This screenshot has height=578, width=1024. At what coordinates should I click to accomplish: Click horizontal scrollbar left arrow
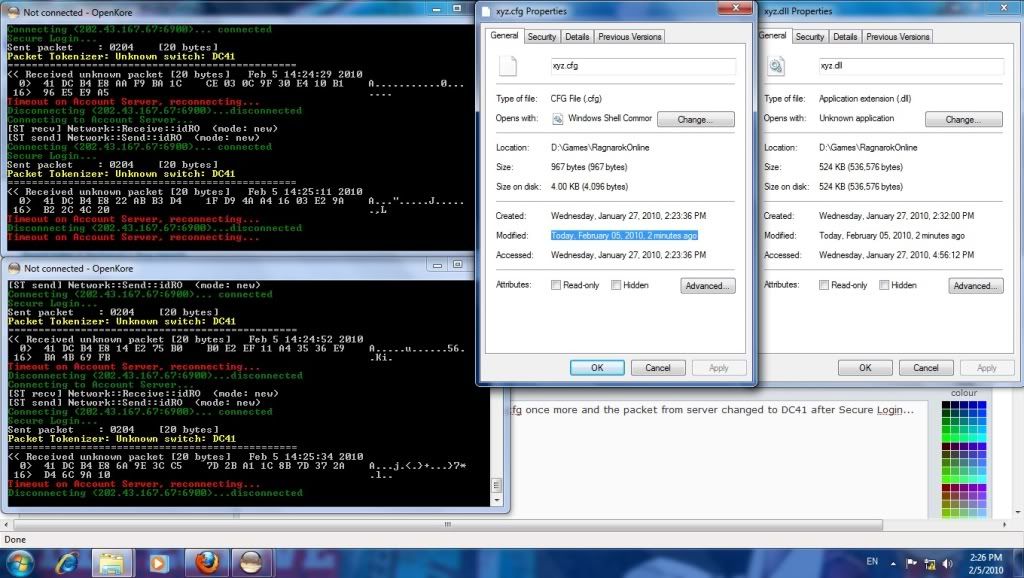tap(7, 524)
